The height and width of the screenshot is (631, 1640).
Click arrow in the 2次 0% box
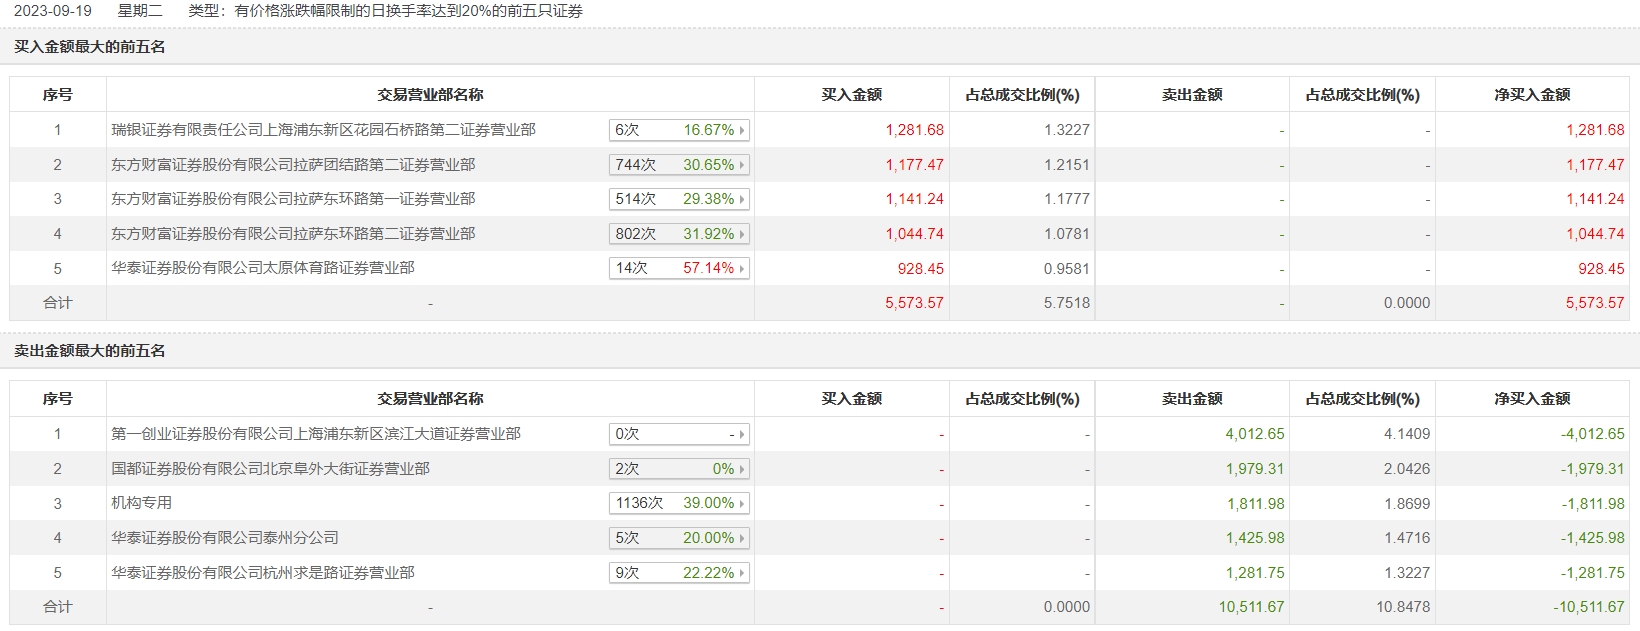click(742, 469)
